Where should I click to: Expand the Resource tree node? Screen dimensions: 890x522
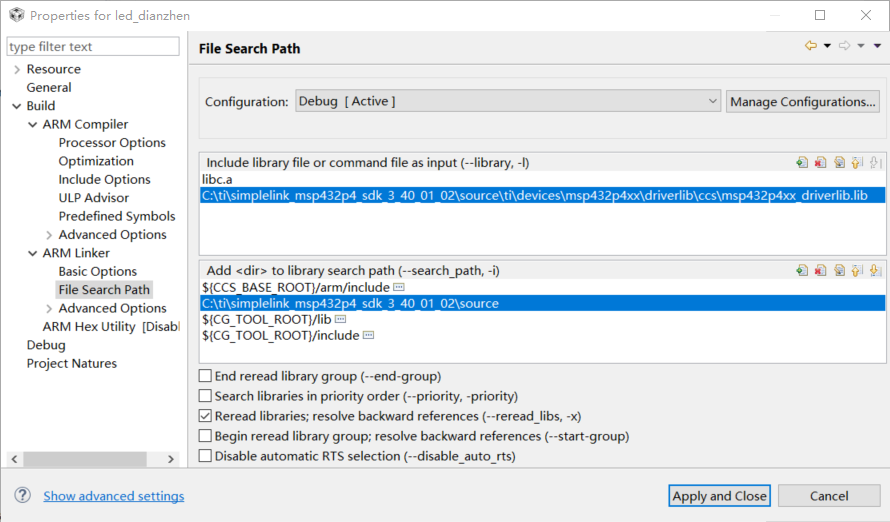coord(16,69)
